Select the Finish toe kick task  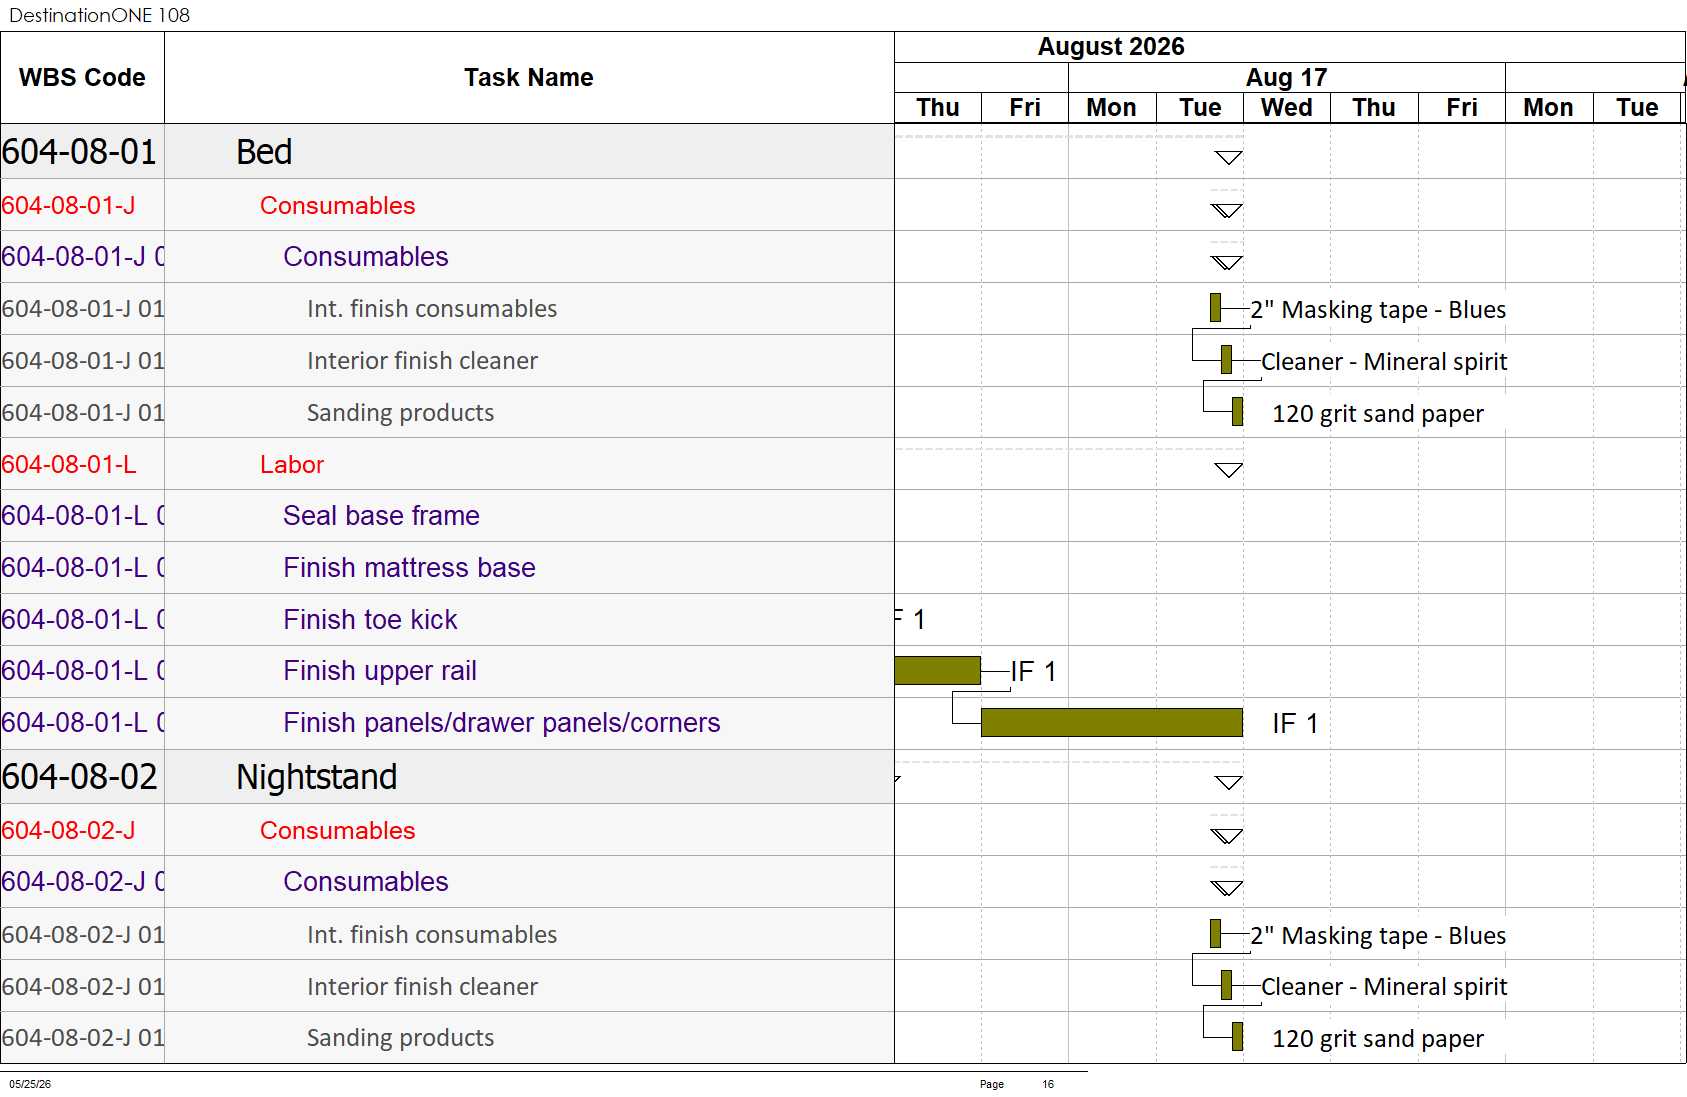[370, 620]
